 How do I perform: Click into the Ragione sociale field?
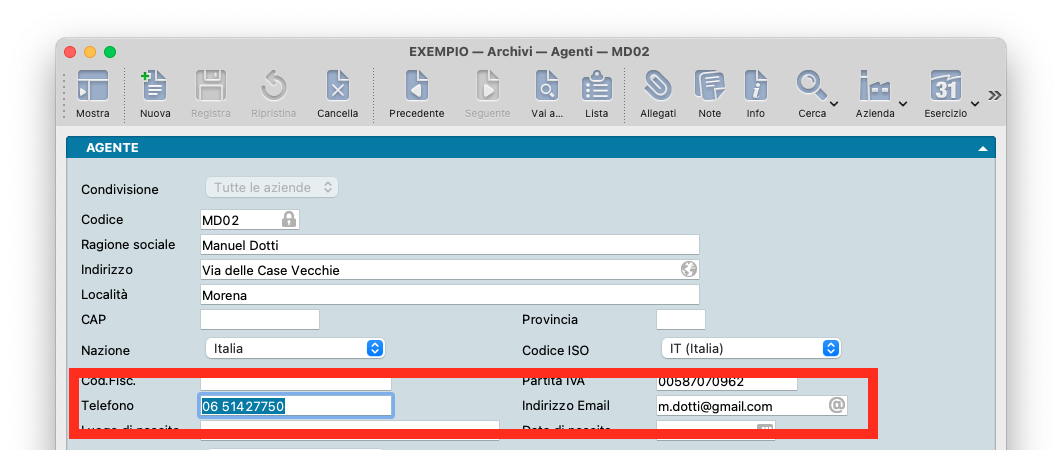[449, 245]
